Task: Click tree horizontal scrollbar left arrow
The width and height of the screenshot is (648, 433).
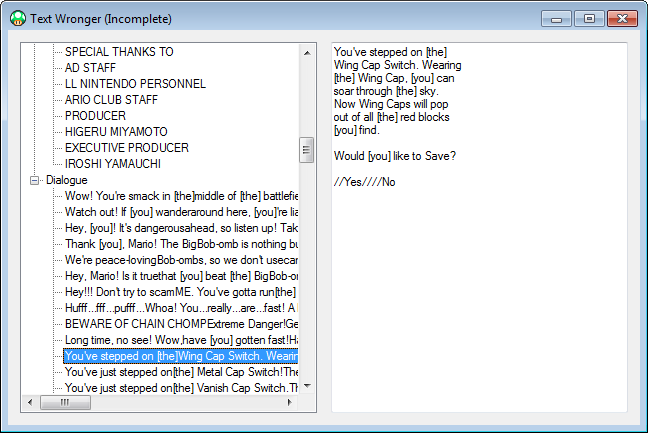Action: (x=30, y=402)
